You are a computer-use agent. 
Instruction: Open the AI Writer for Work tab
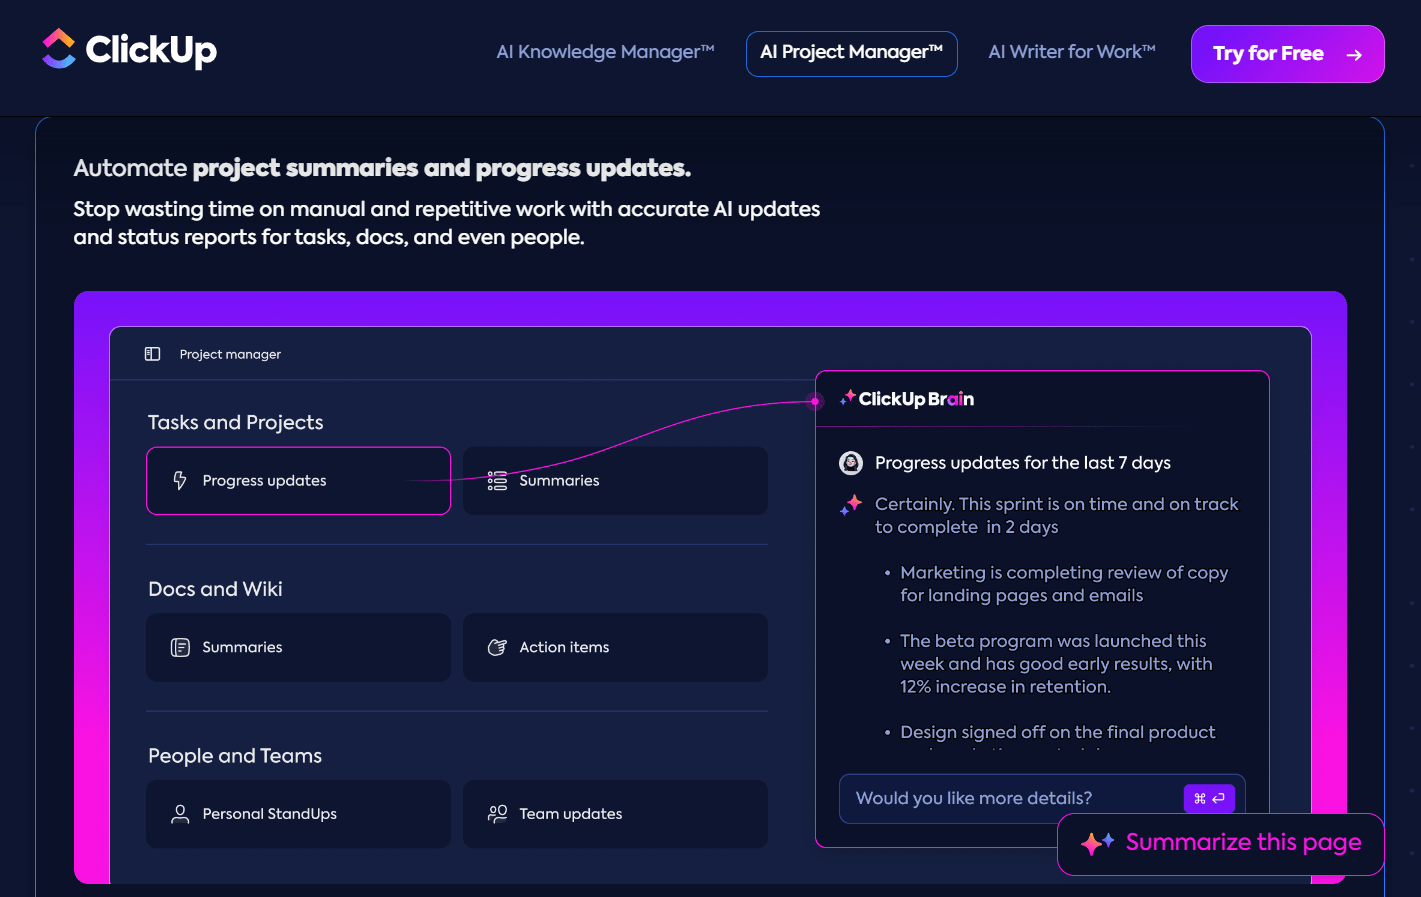(1071, 52)
